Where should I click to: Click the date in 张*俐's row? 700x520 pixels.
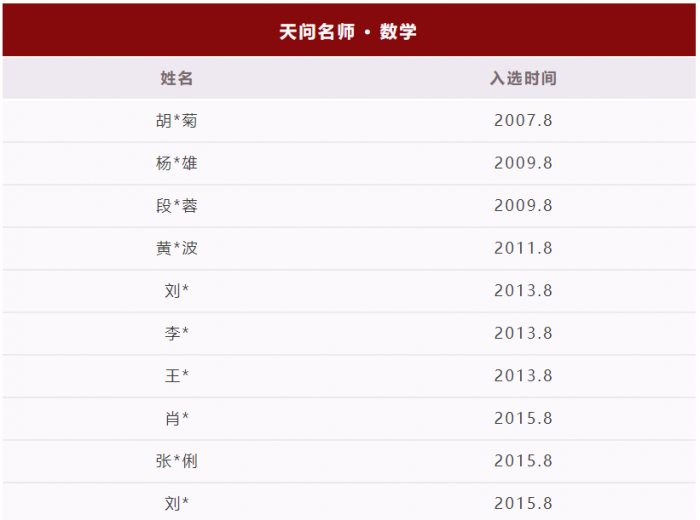tap(523, 461)
